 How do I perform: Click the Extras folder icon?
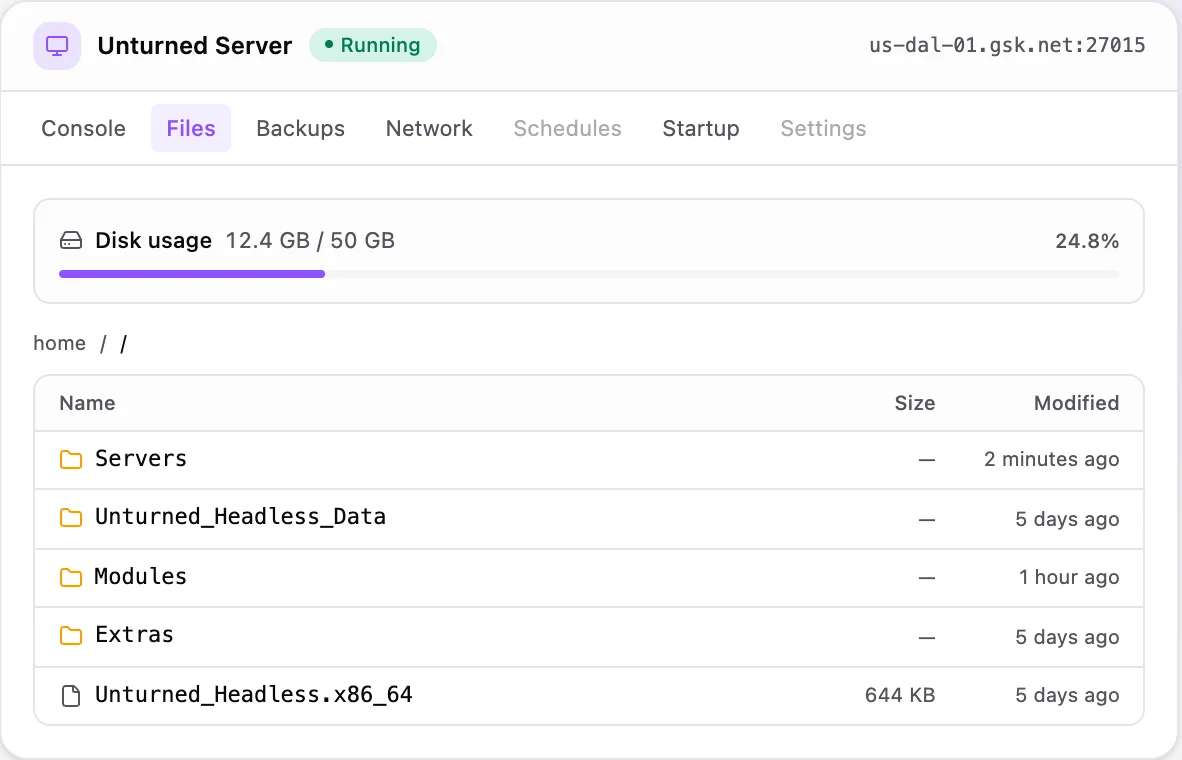pyautogui.click(x=71, y=636)
